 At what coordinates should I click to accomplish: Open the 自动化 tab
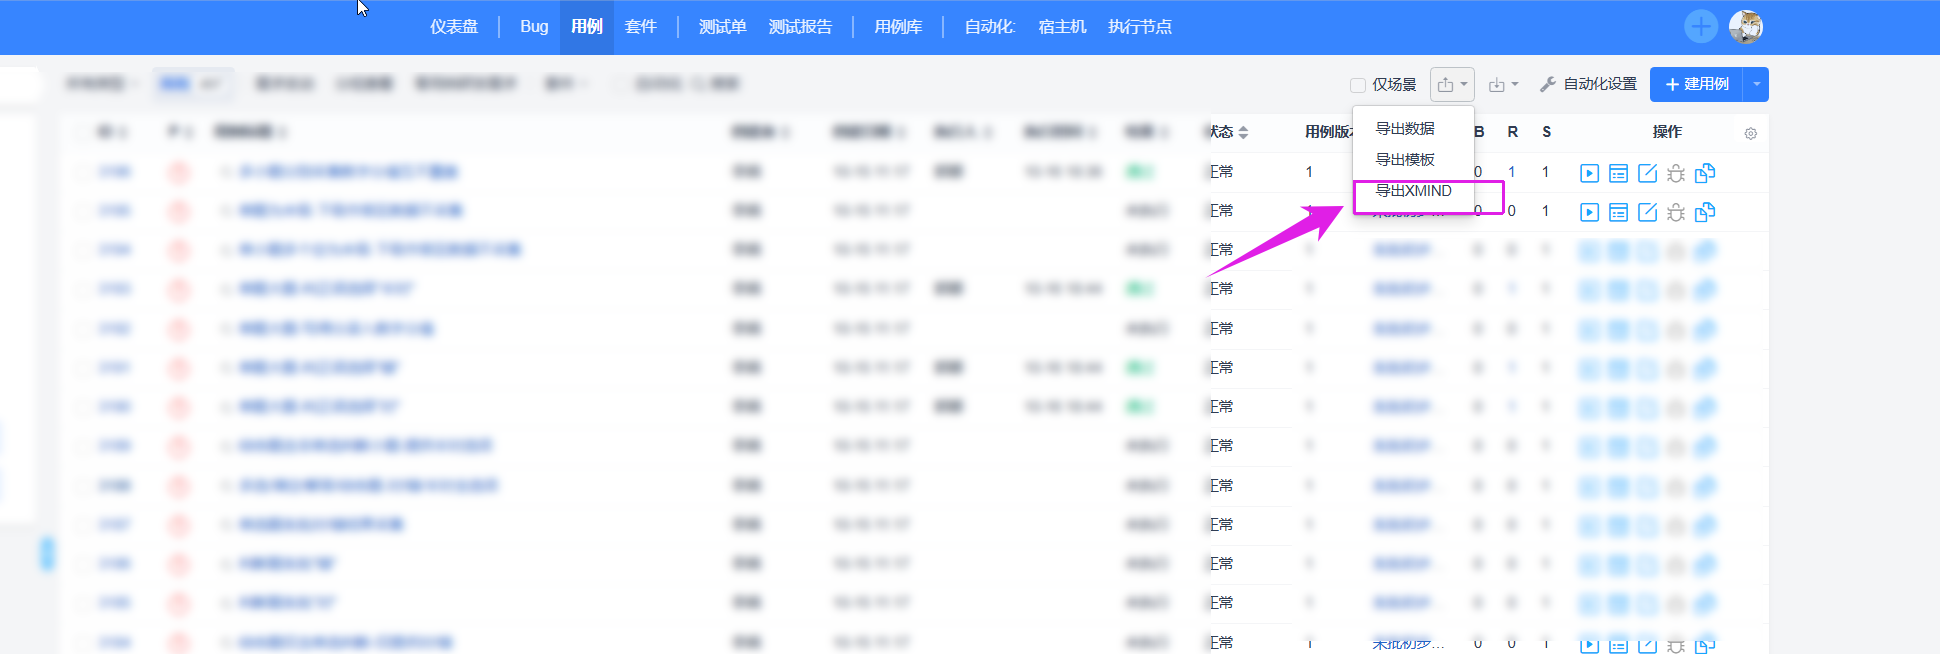point(990,27)
